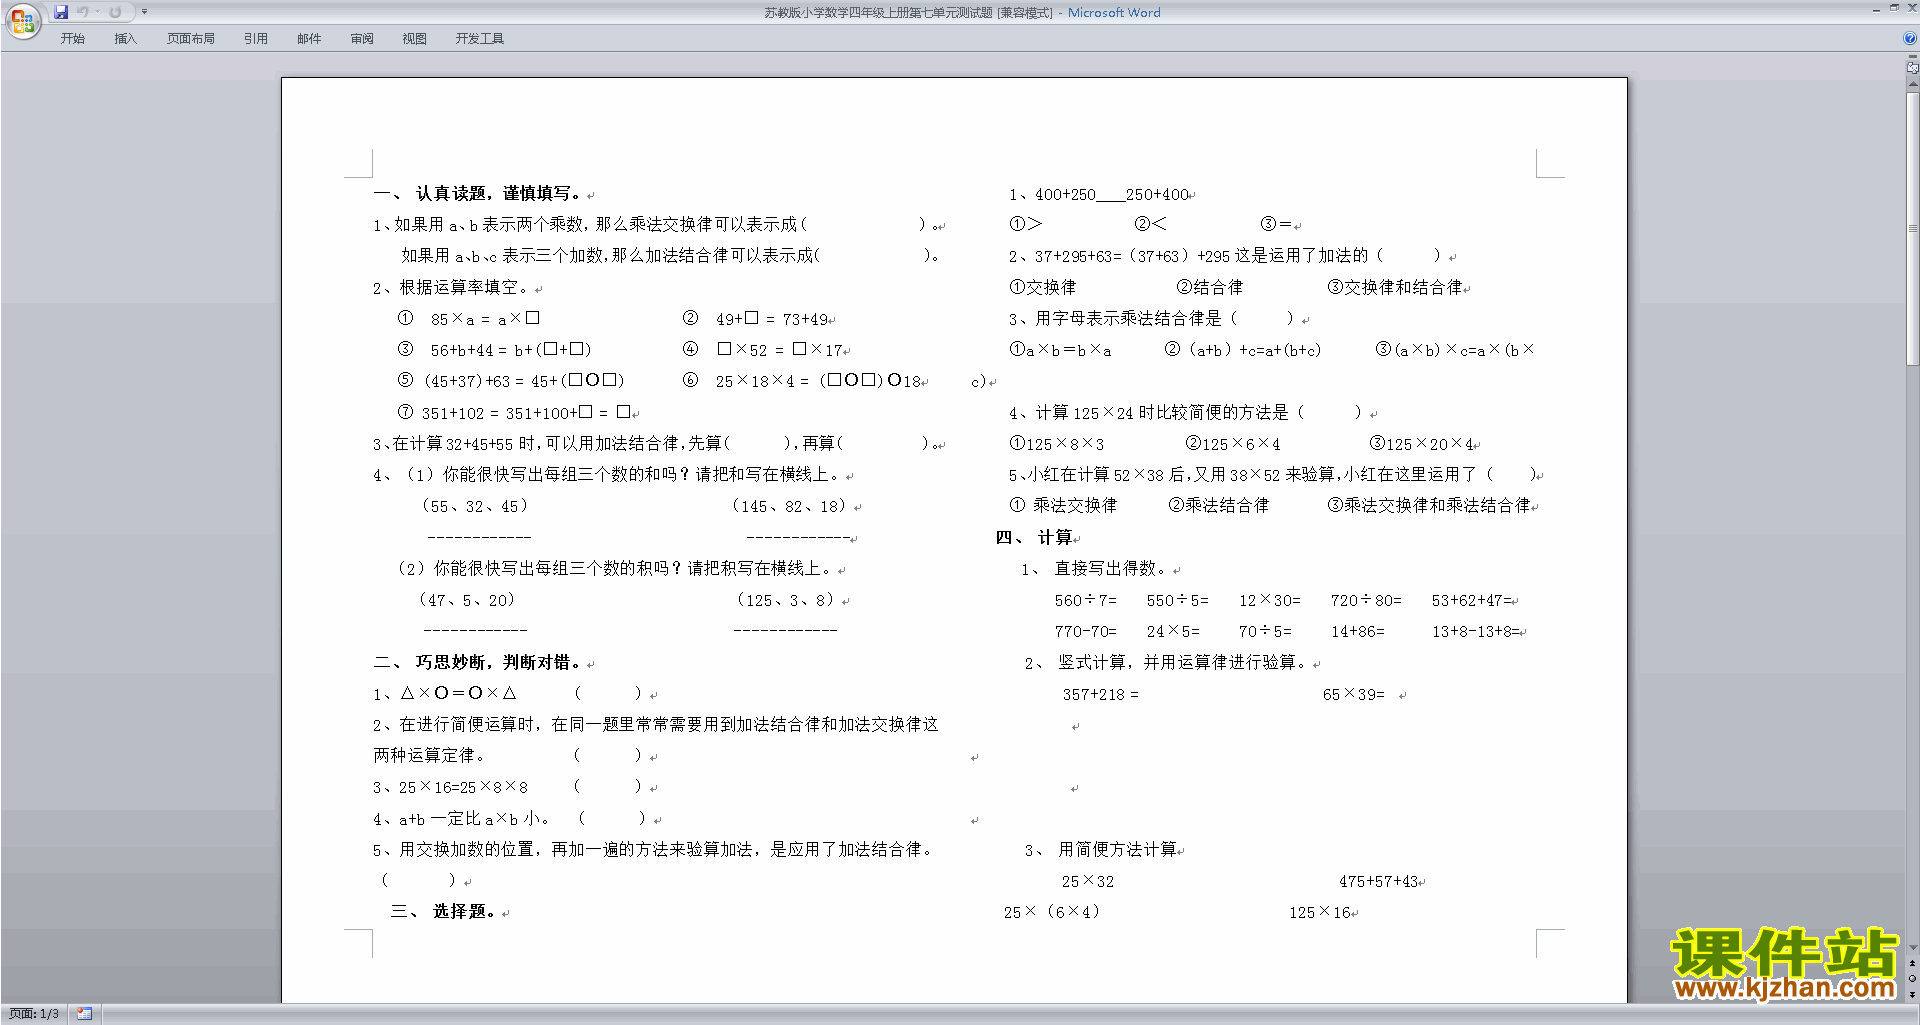Click the vertical scrollbar up arrow
Viewport: 1920px width, 1025px height.
[x=1912, y=86]
